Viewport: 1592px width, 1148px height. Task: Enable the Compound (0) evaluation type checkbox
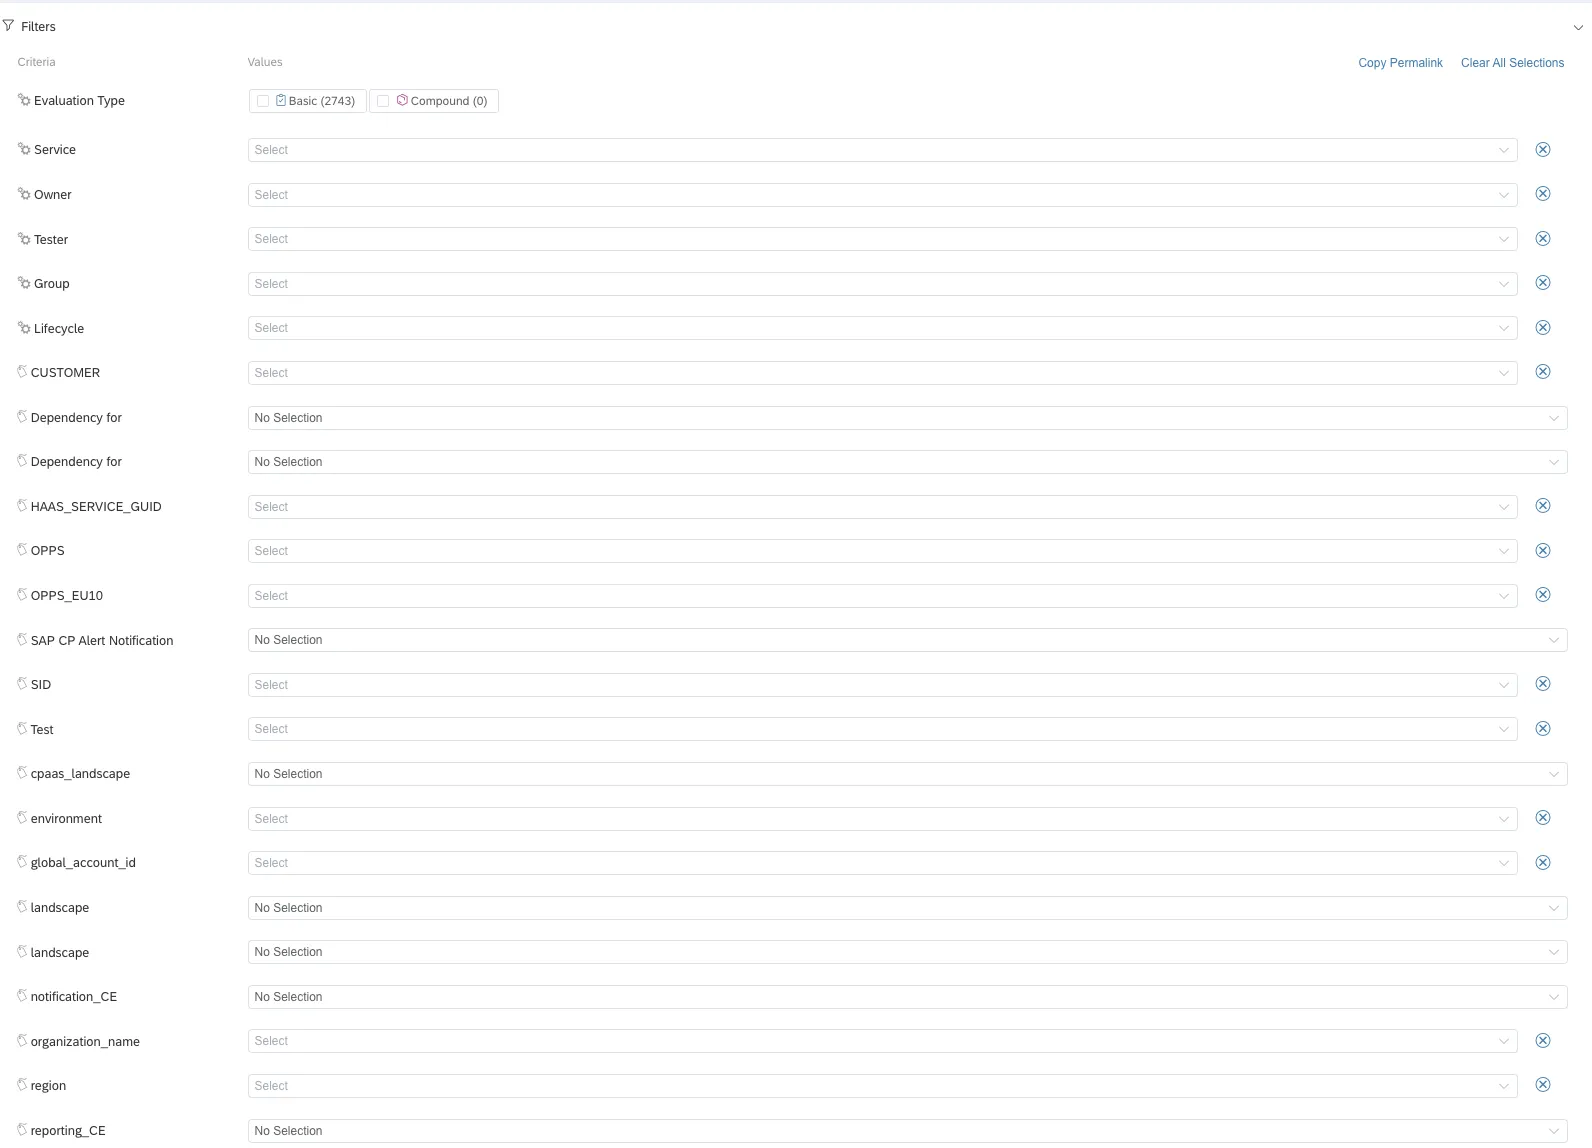383,101
